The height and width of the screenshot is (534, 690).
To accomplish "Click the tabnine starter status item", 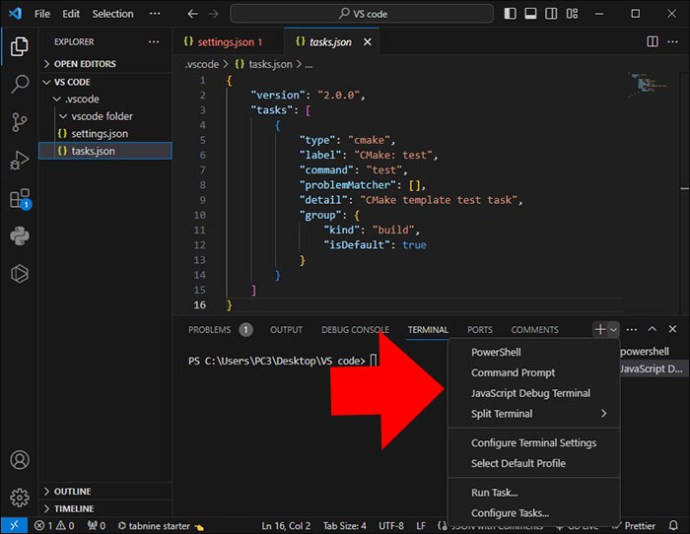I will (160, 526).
